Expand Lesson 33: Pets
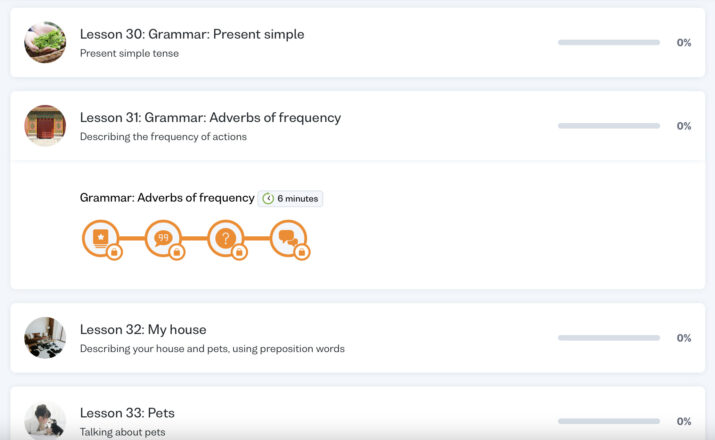 click(x=358, y=414)
